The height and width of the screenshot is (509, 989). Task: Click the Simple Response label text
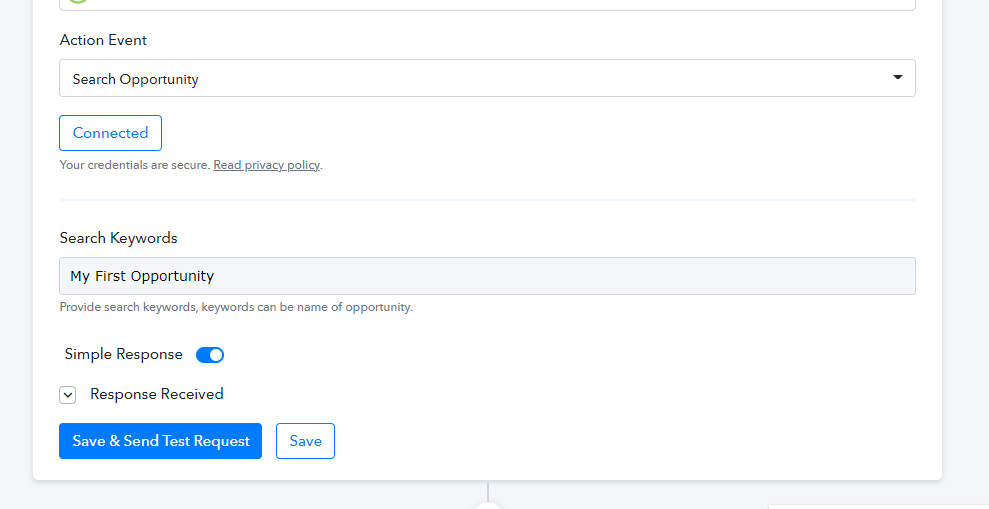point(124,354)
